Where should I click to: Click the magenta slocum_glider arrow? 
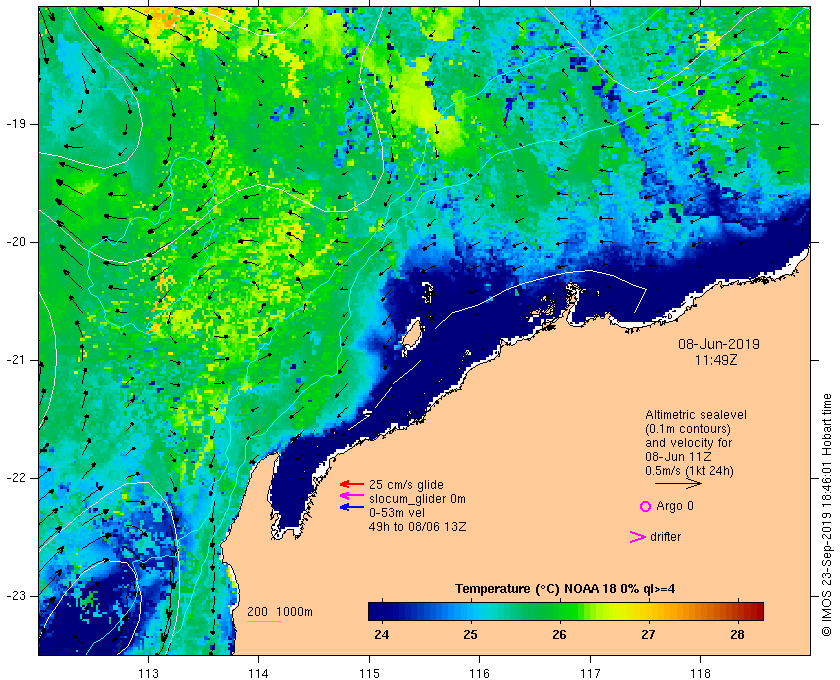(x=352, y=496)
